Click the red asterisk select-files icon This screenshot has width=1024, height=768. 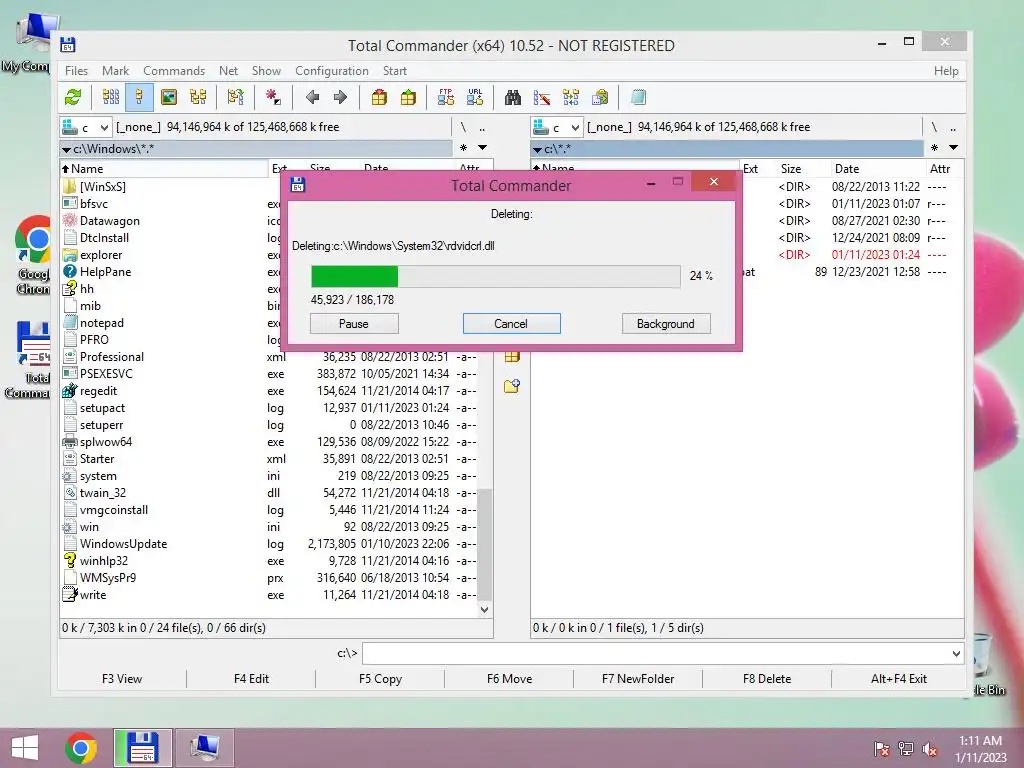tap(273, 97)
